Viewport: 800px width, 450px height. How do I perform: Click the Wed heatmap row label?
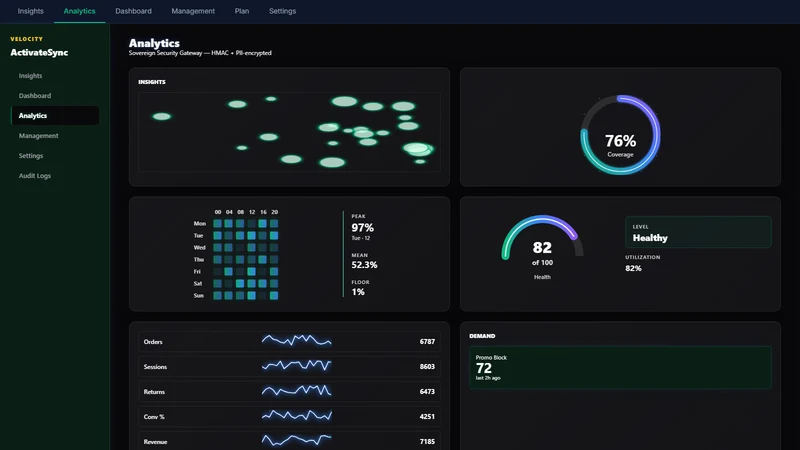pyautogui.click(x=199, y=247)
